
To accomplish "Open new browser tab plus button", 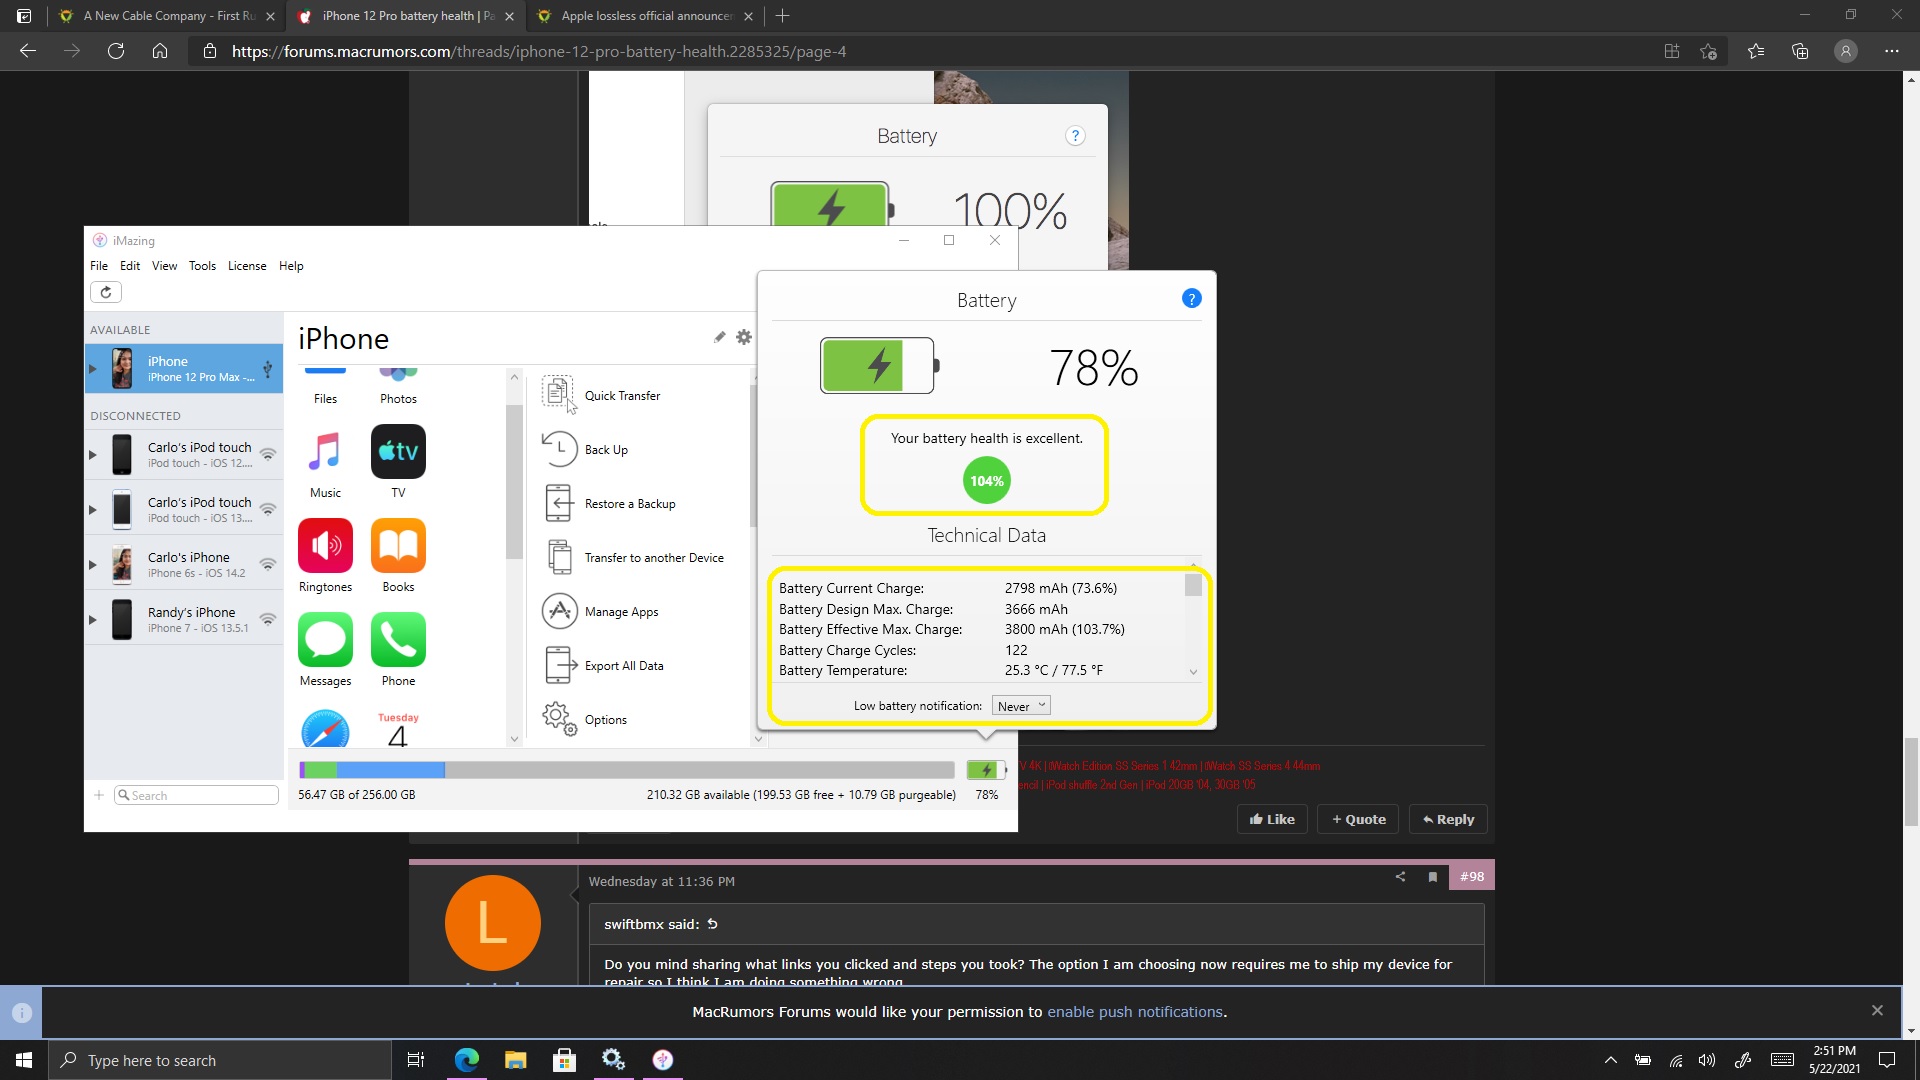I will pos(782,16).
